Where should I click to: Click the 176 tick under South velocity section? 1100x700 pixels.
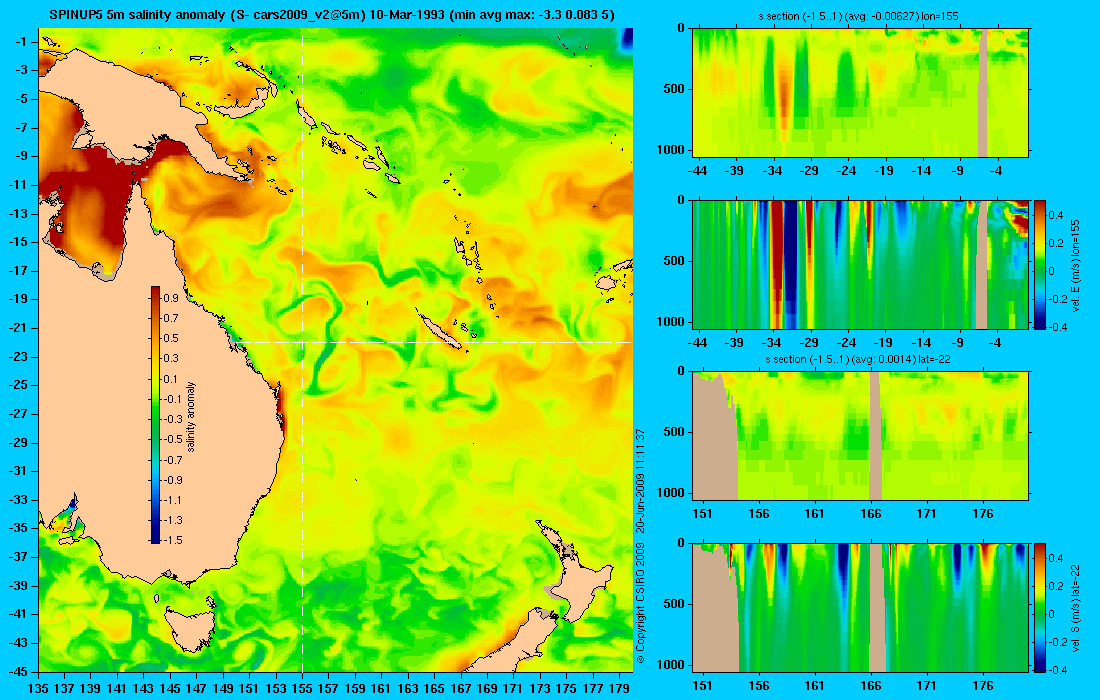(x=983, y=685)
